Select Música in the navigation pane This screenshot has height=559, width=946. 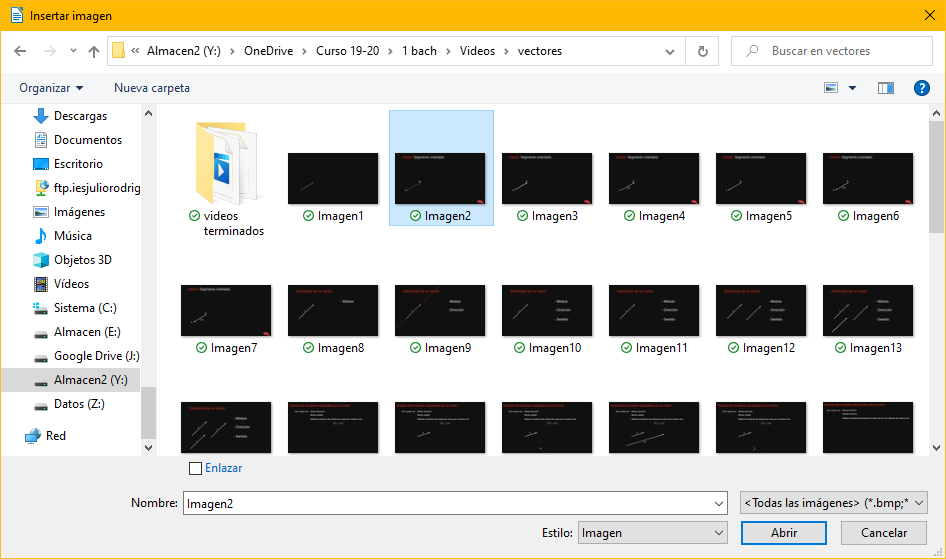[72, 236]
